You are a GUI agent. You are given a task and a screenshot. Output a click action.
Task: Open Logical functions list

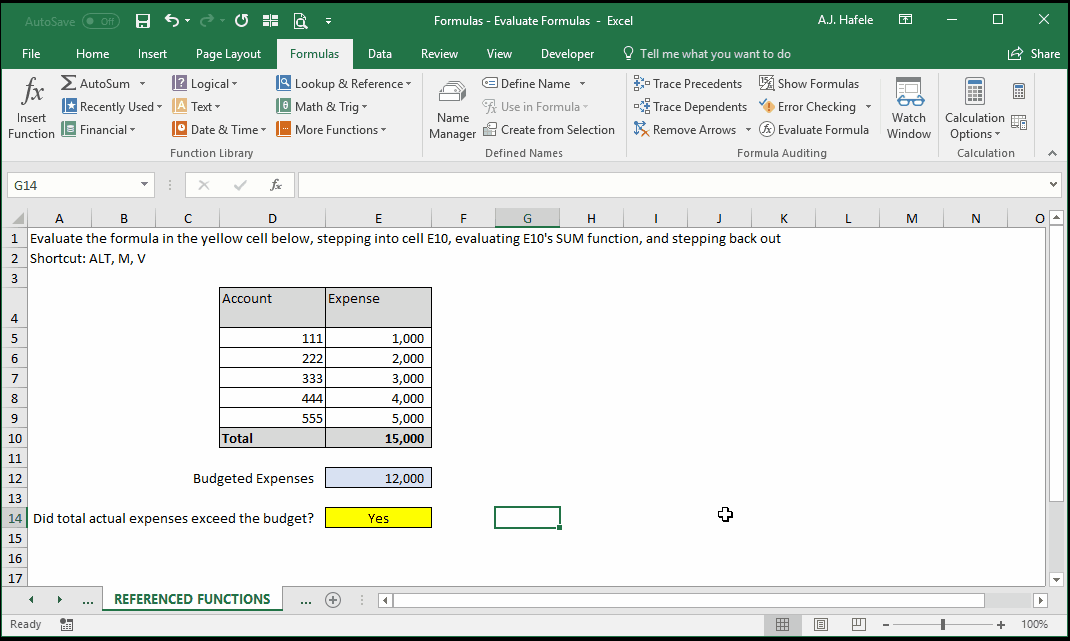(205, 83)
